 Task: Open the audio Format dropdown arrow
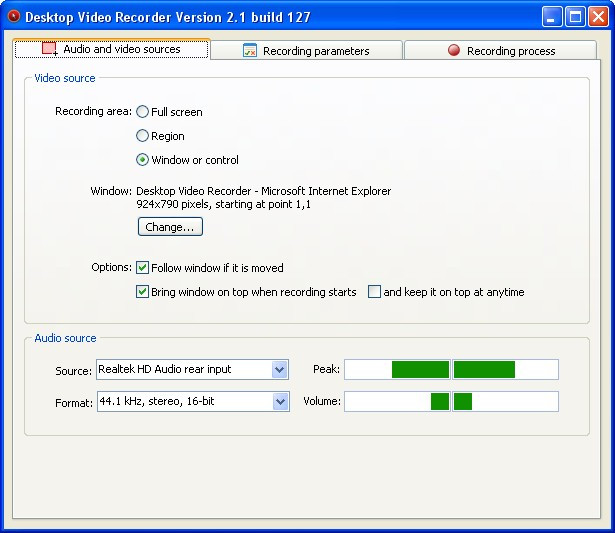point(280,402)
